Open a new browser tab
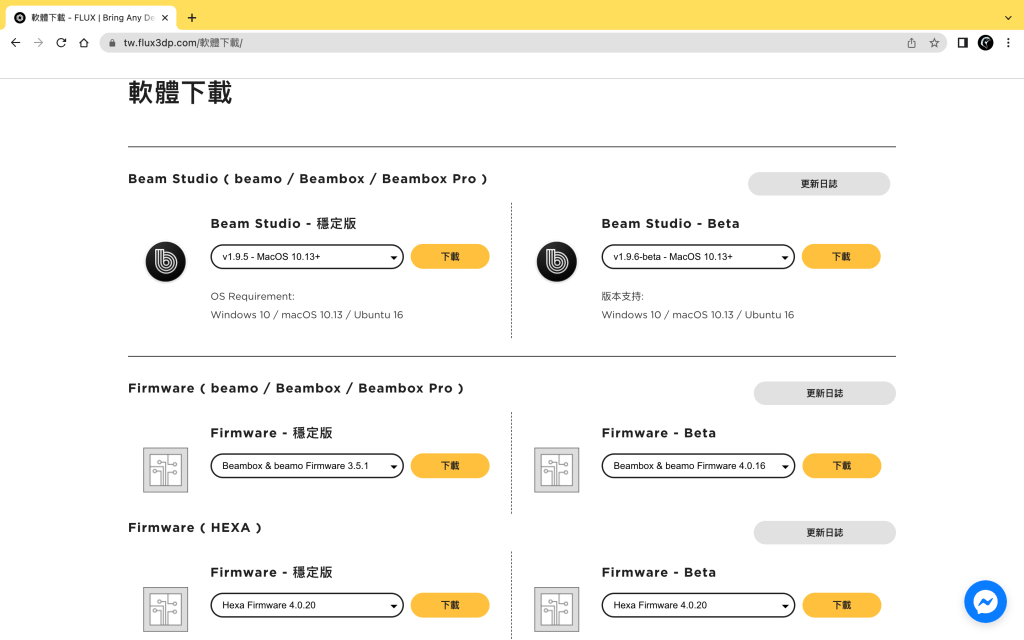The image size is (1024, 640). tap(192, 17)
